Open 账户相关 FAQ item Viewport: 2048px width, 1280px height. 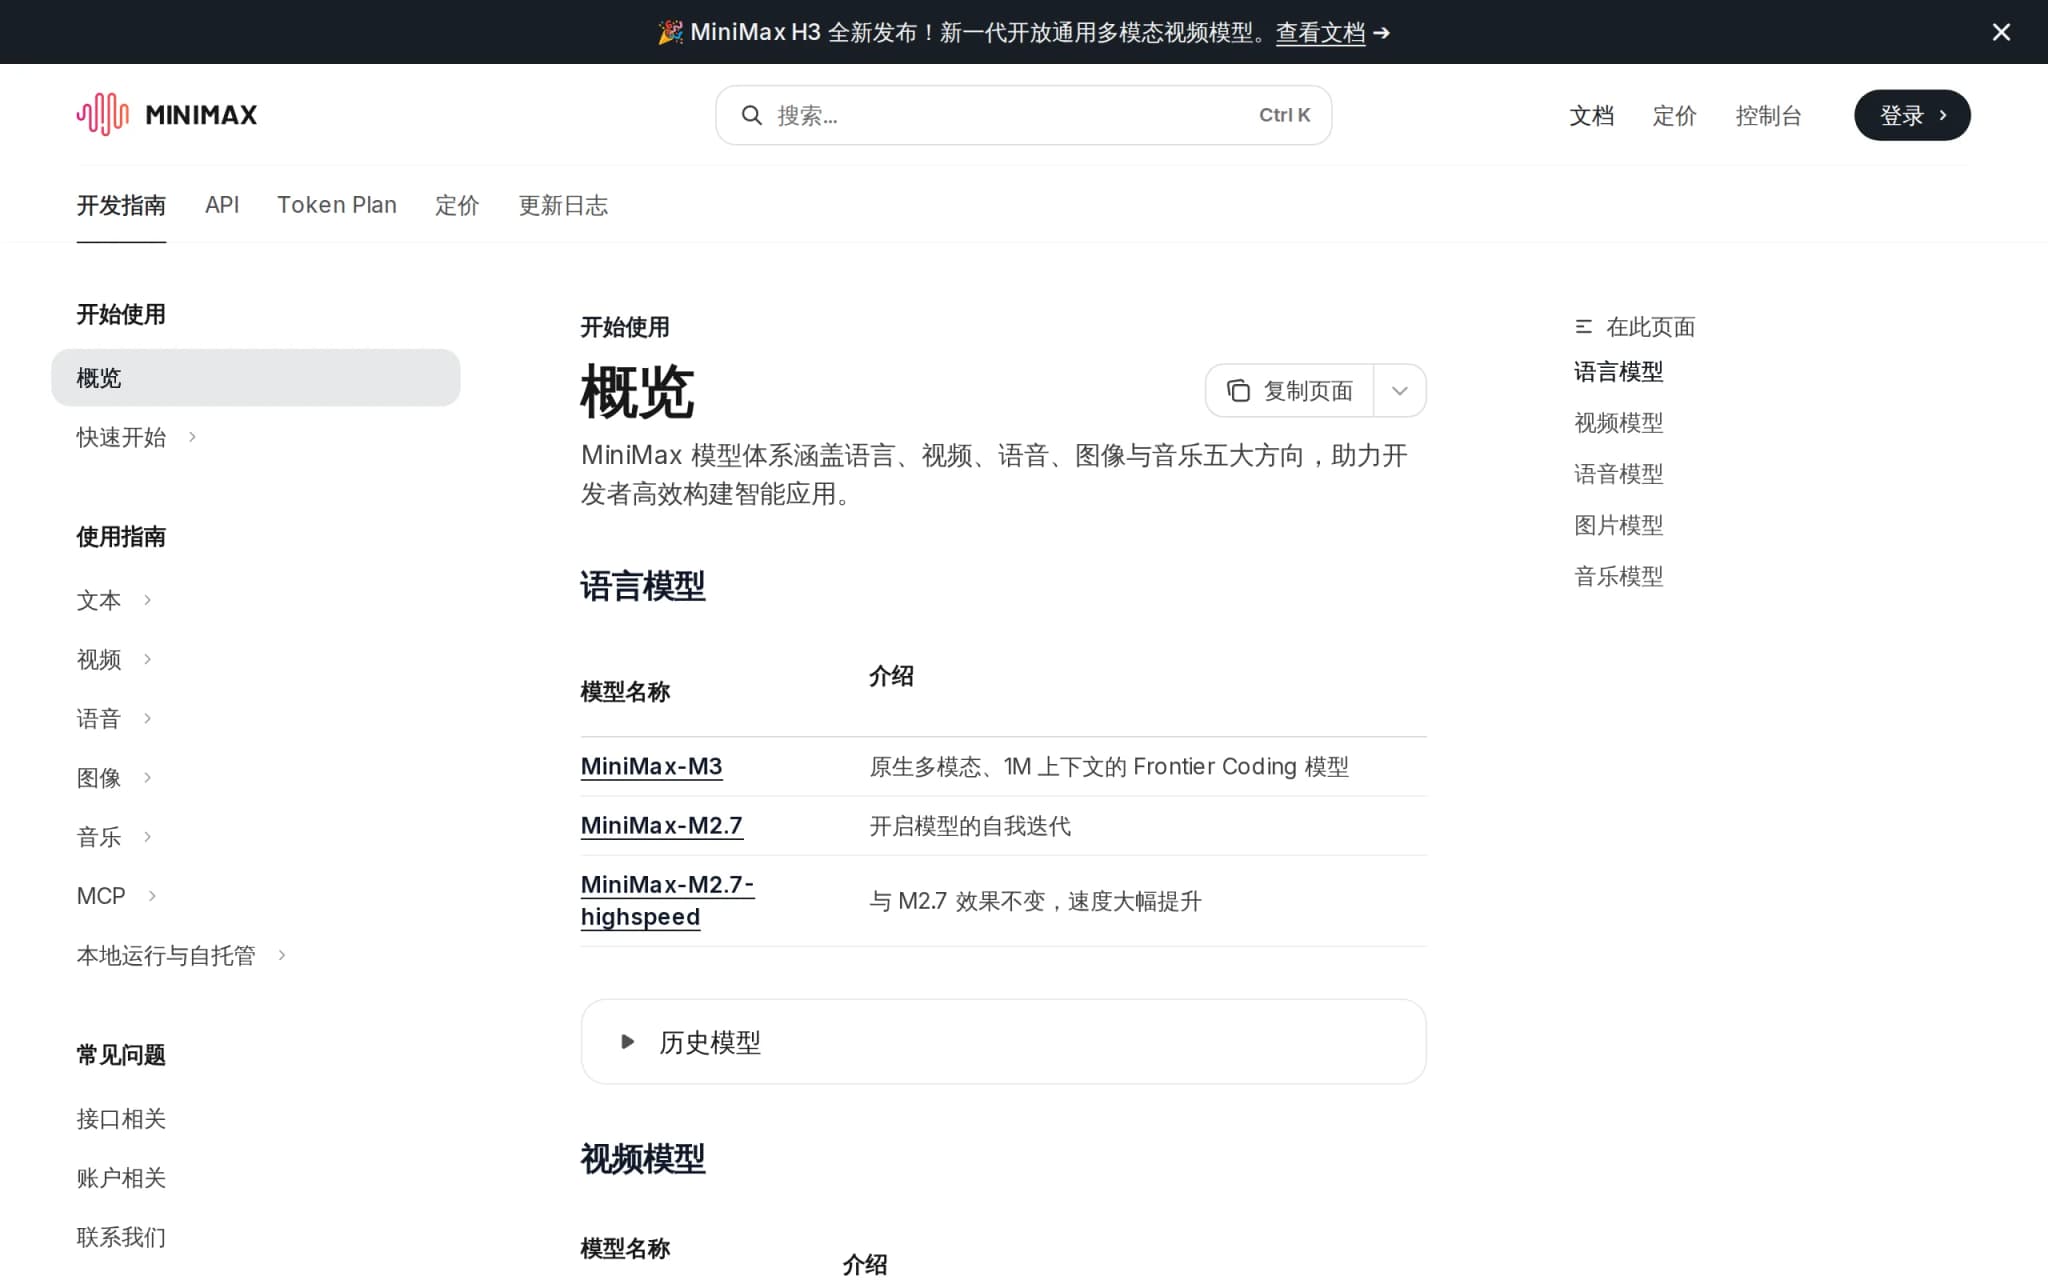point(121,1177)
